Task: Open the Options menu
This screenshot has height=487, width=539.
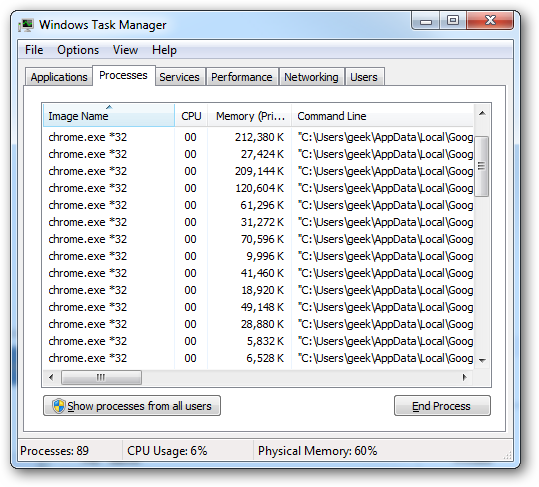Action: point(78,50)
